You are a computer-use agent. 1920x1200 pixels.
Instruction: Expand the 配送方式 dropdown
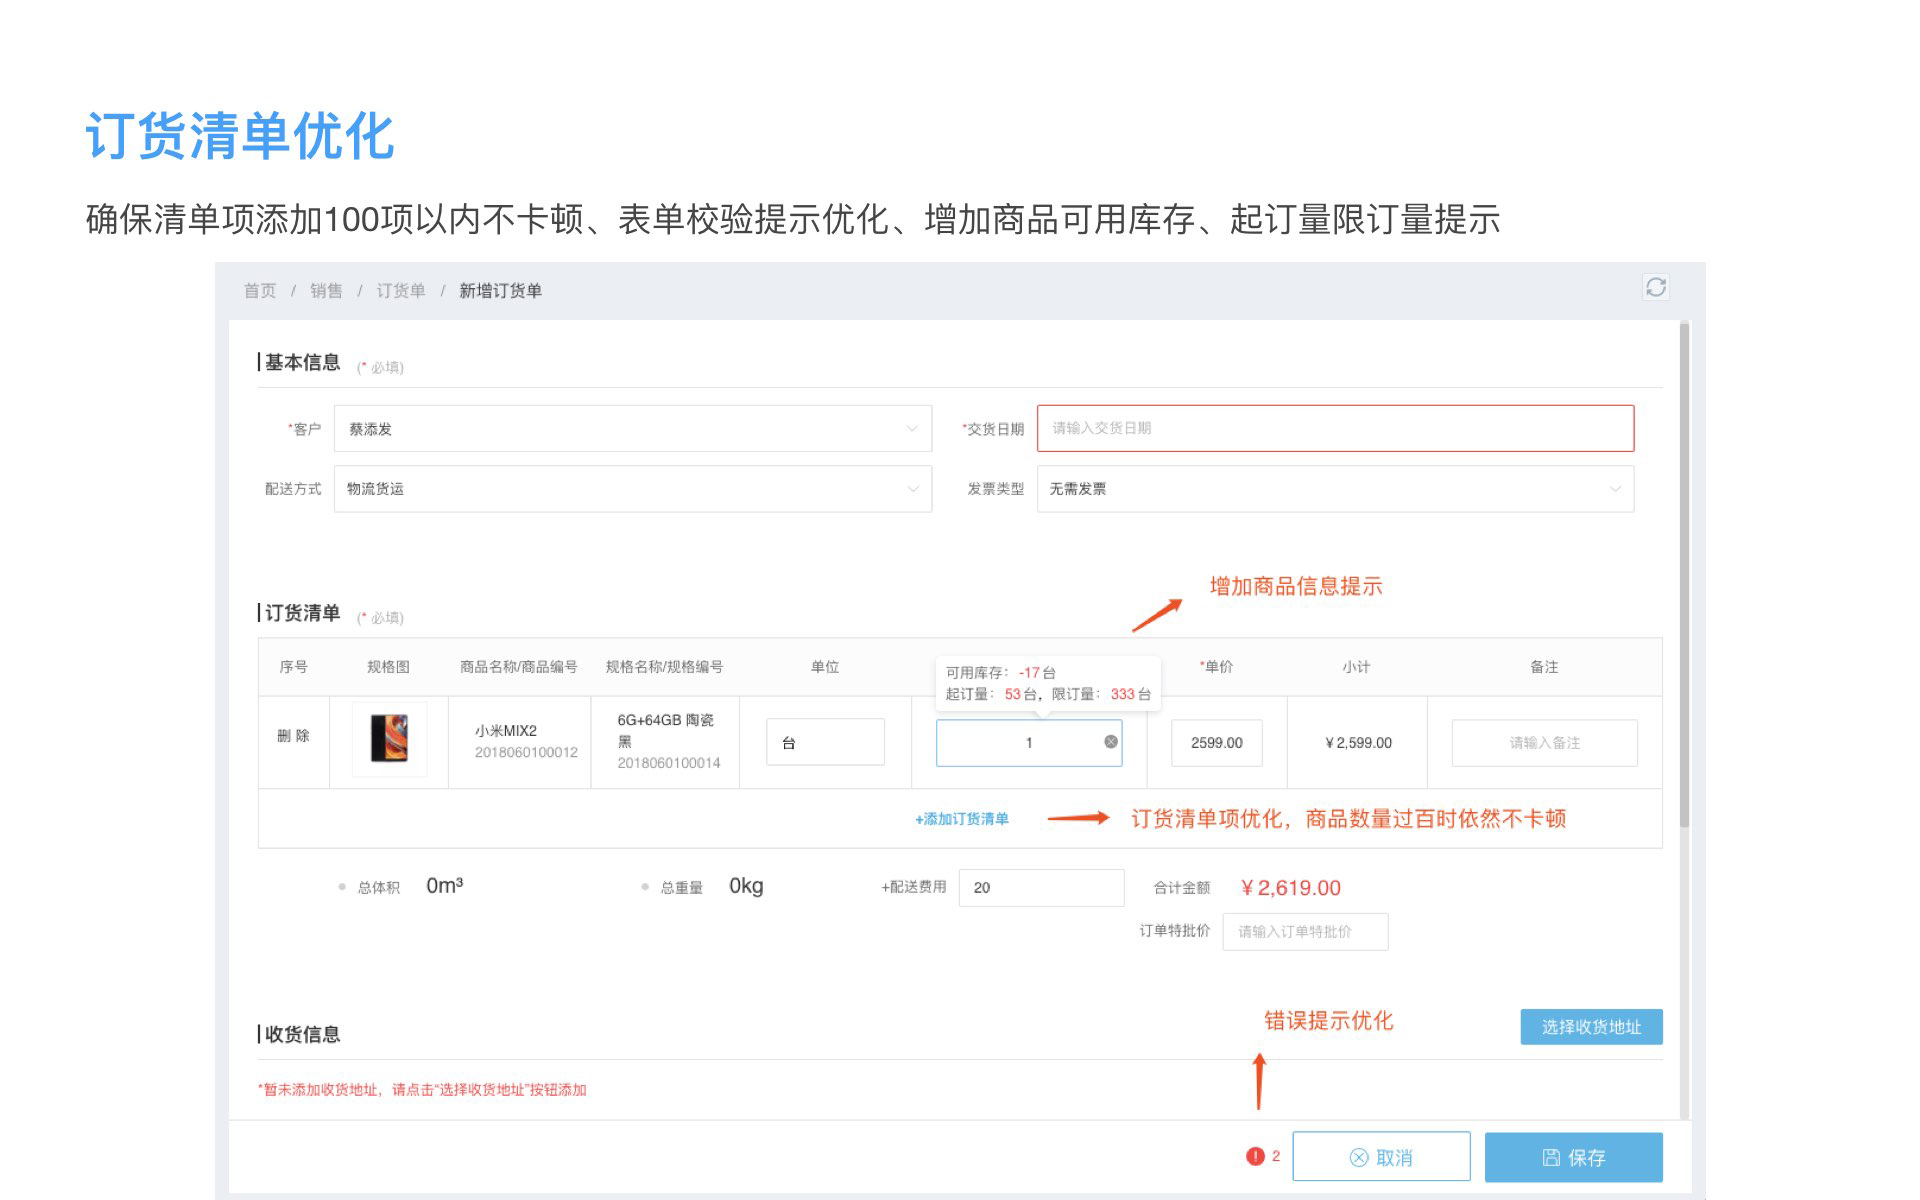(x=632, y=489)
